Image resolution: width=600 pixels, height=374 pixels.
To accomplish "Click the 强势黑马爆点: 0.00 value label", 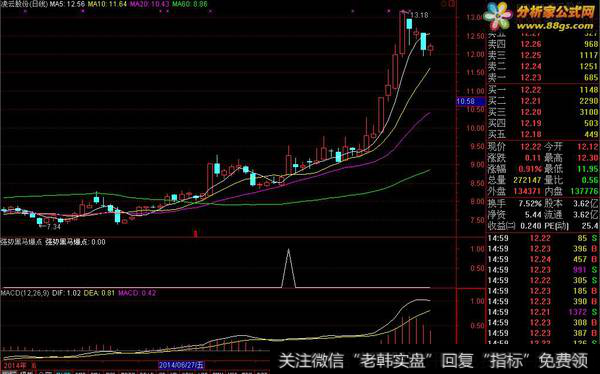I will click(75, 242).
